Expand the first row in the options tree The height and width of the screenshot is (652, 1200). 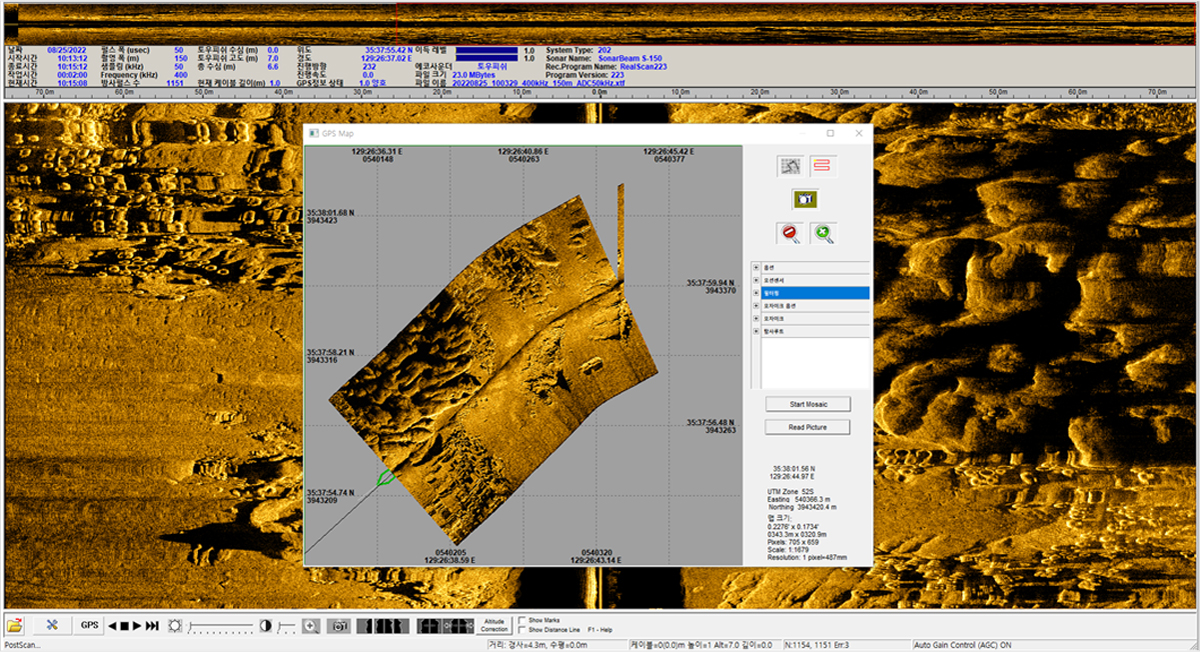coord(756,268)
